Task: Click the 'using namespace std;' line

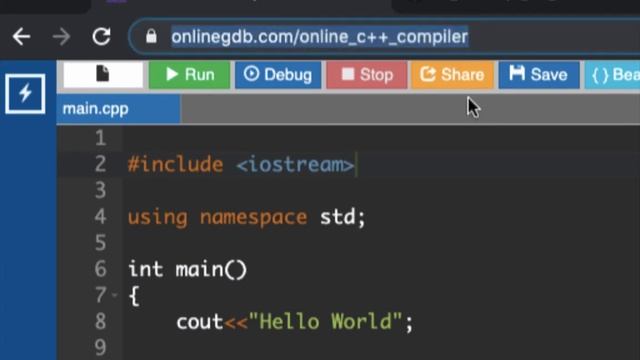Action: (247, 217)
